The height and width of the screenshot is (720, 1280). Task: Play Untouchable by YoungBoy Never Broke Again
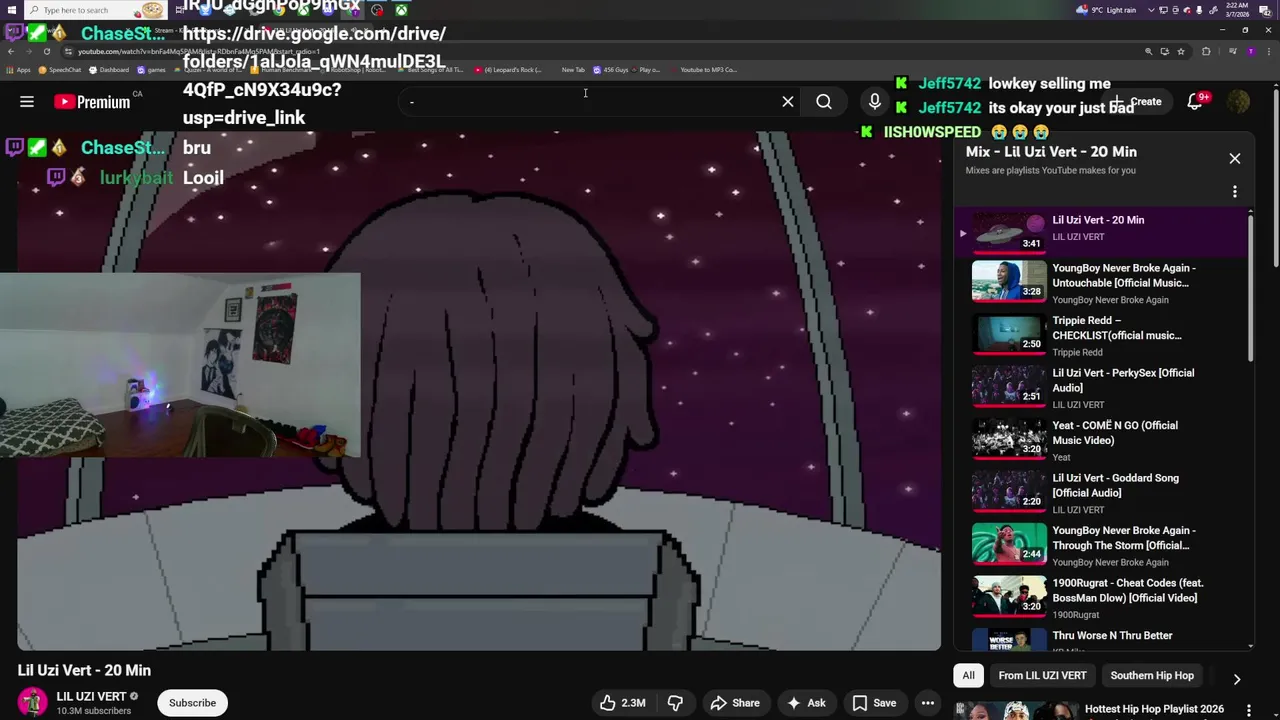click(x=1100, y=283)
